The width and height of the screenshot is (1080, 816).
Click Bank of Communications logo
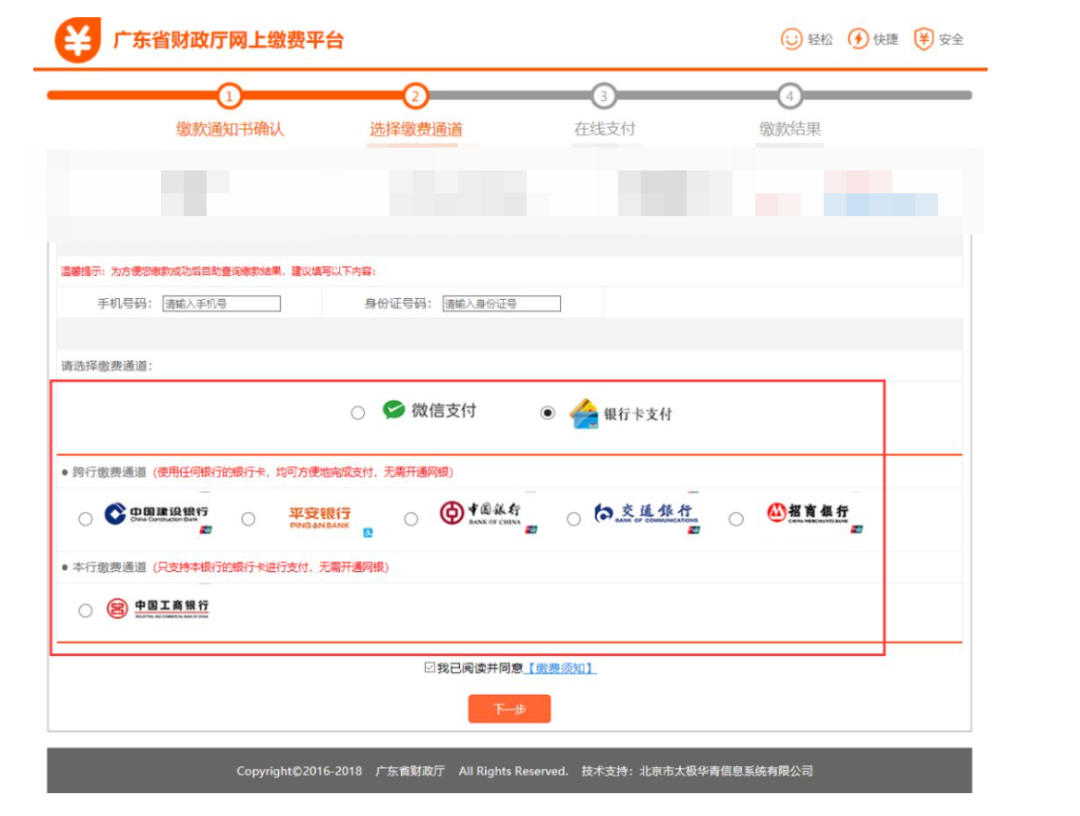click(x=645, y=514)
